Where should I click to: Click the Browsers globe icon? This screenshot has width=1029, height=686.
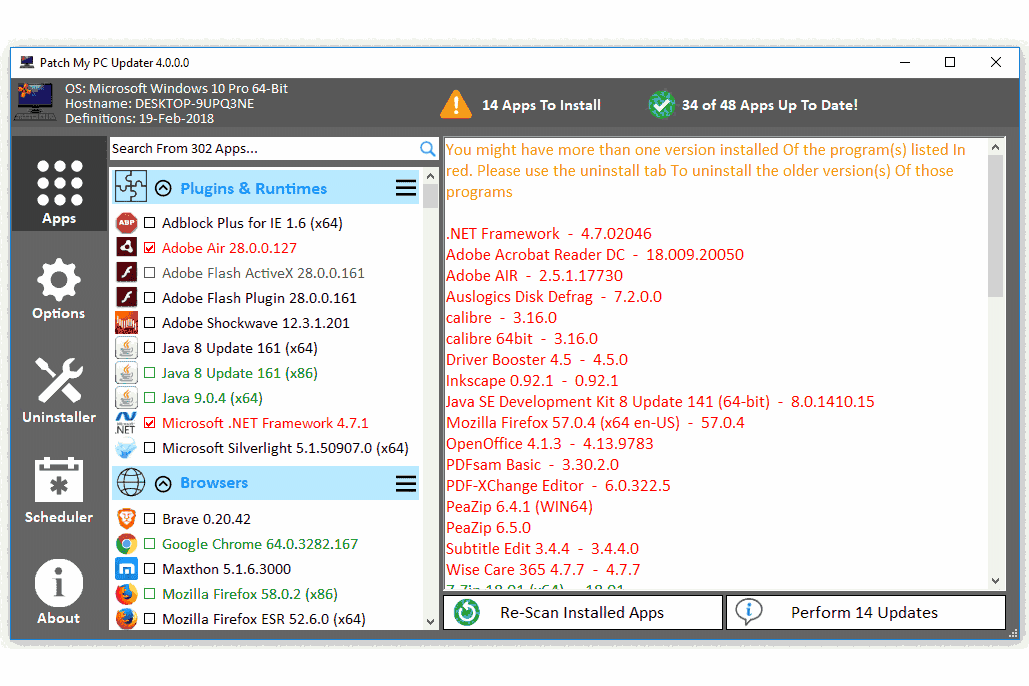pos(130,483)
